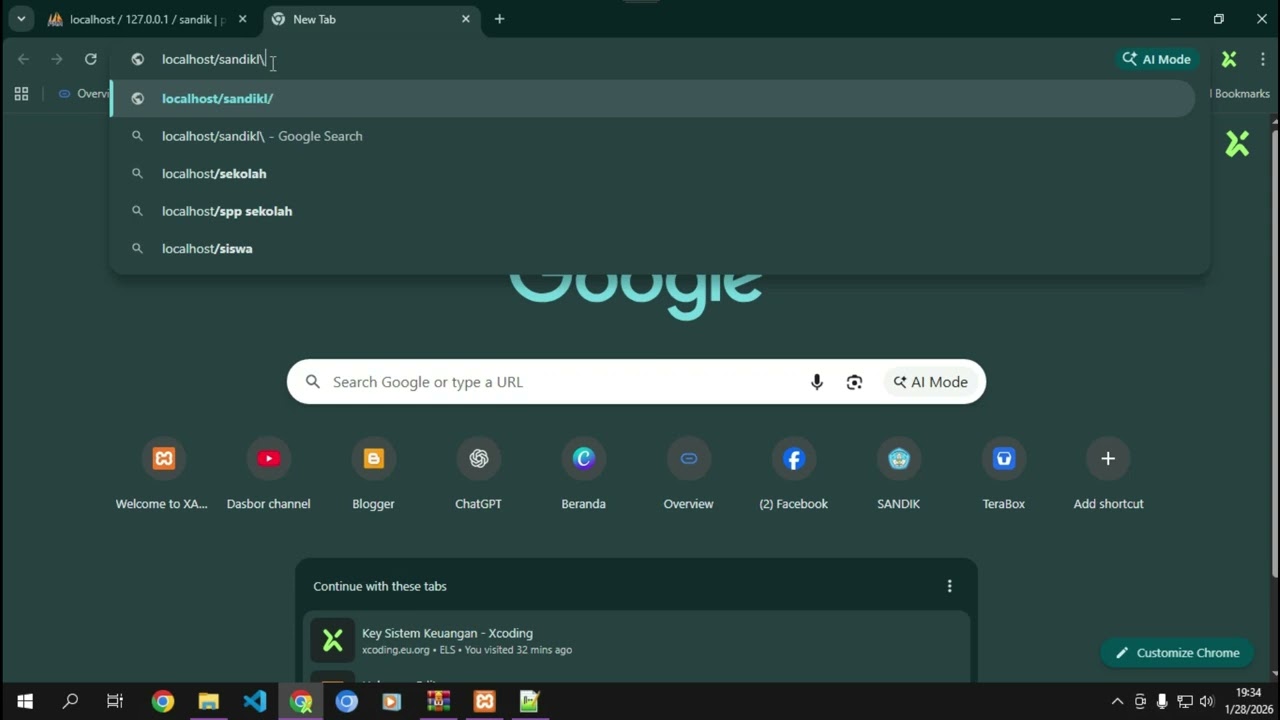Open File Explorer from the taskbar
This screenshot has height=720, width=1280.
pyautogui.click(x=208, y=701)
